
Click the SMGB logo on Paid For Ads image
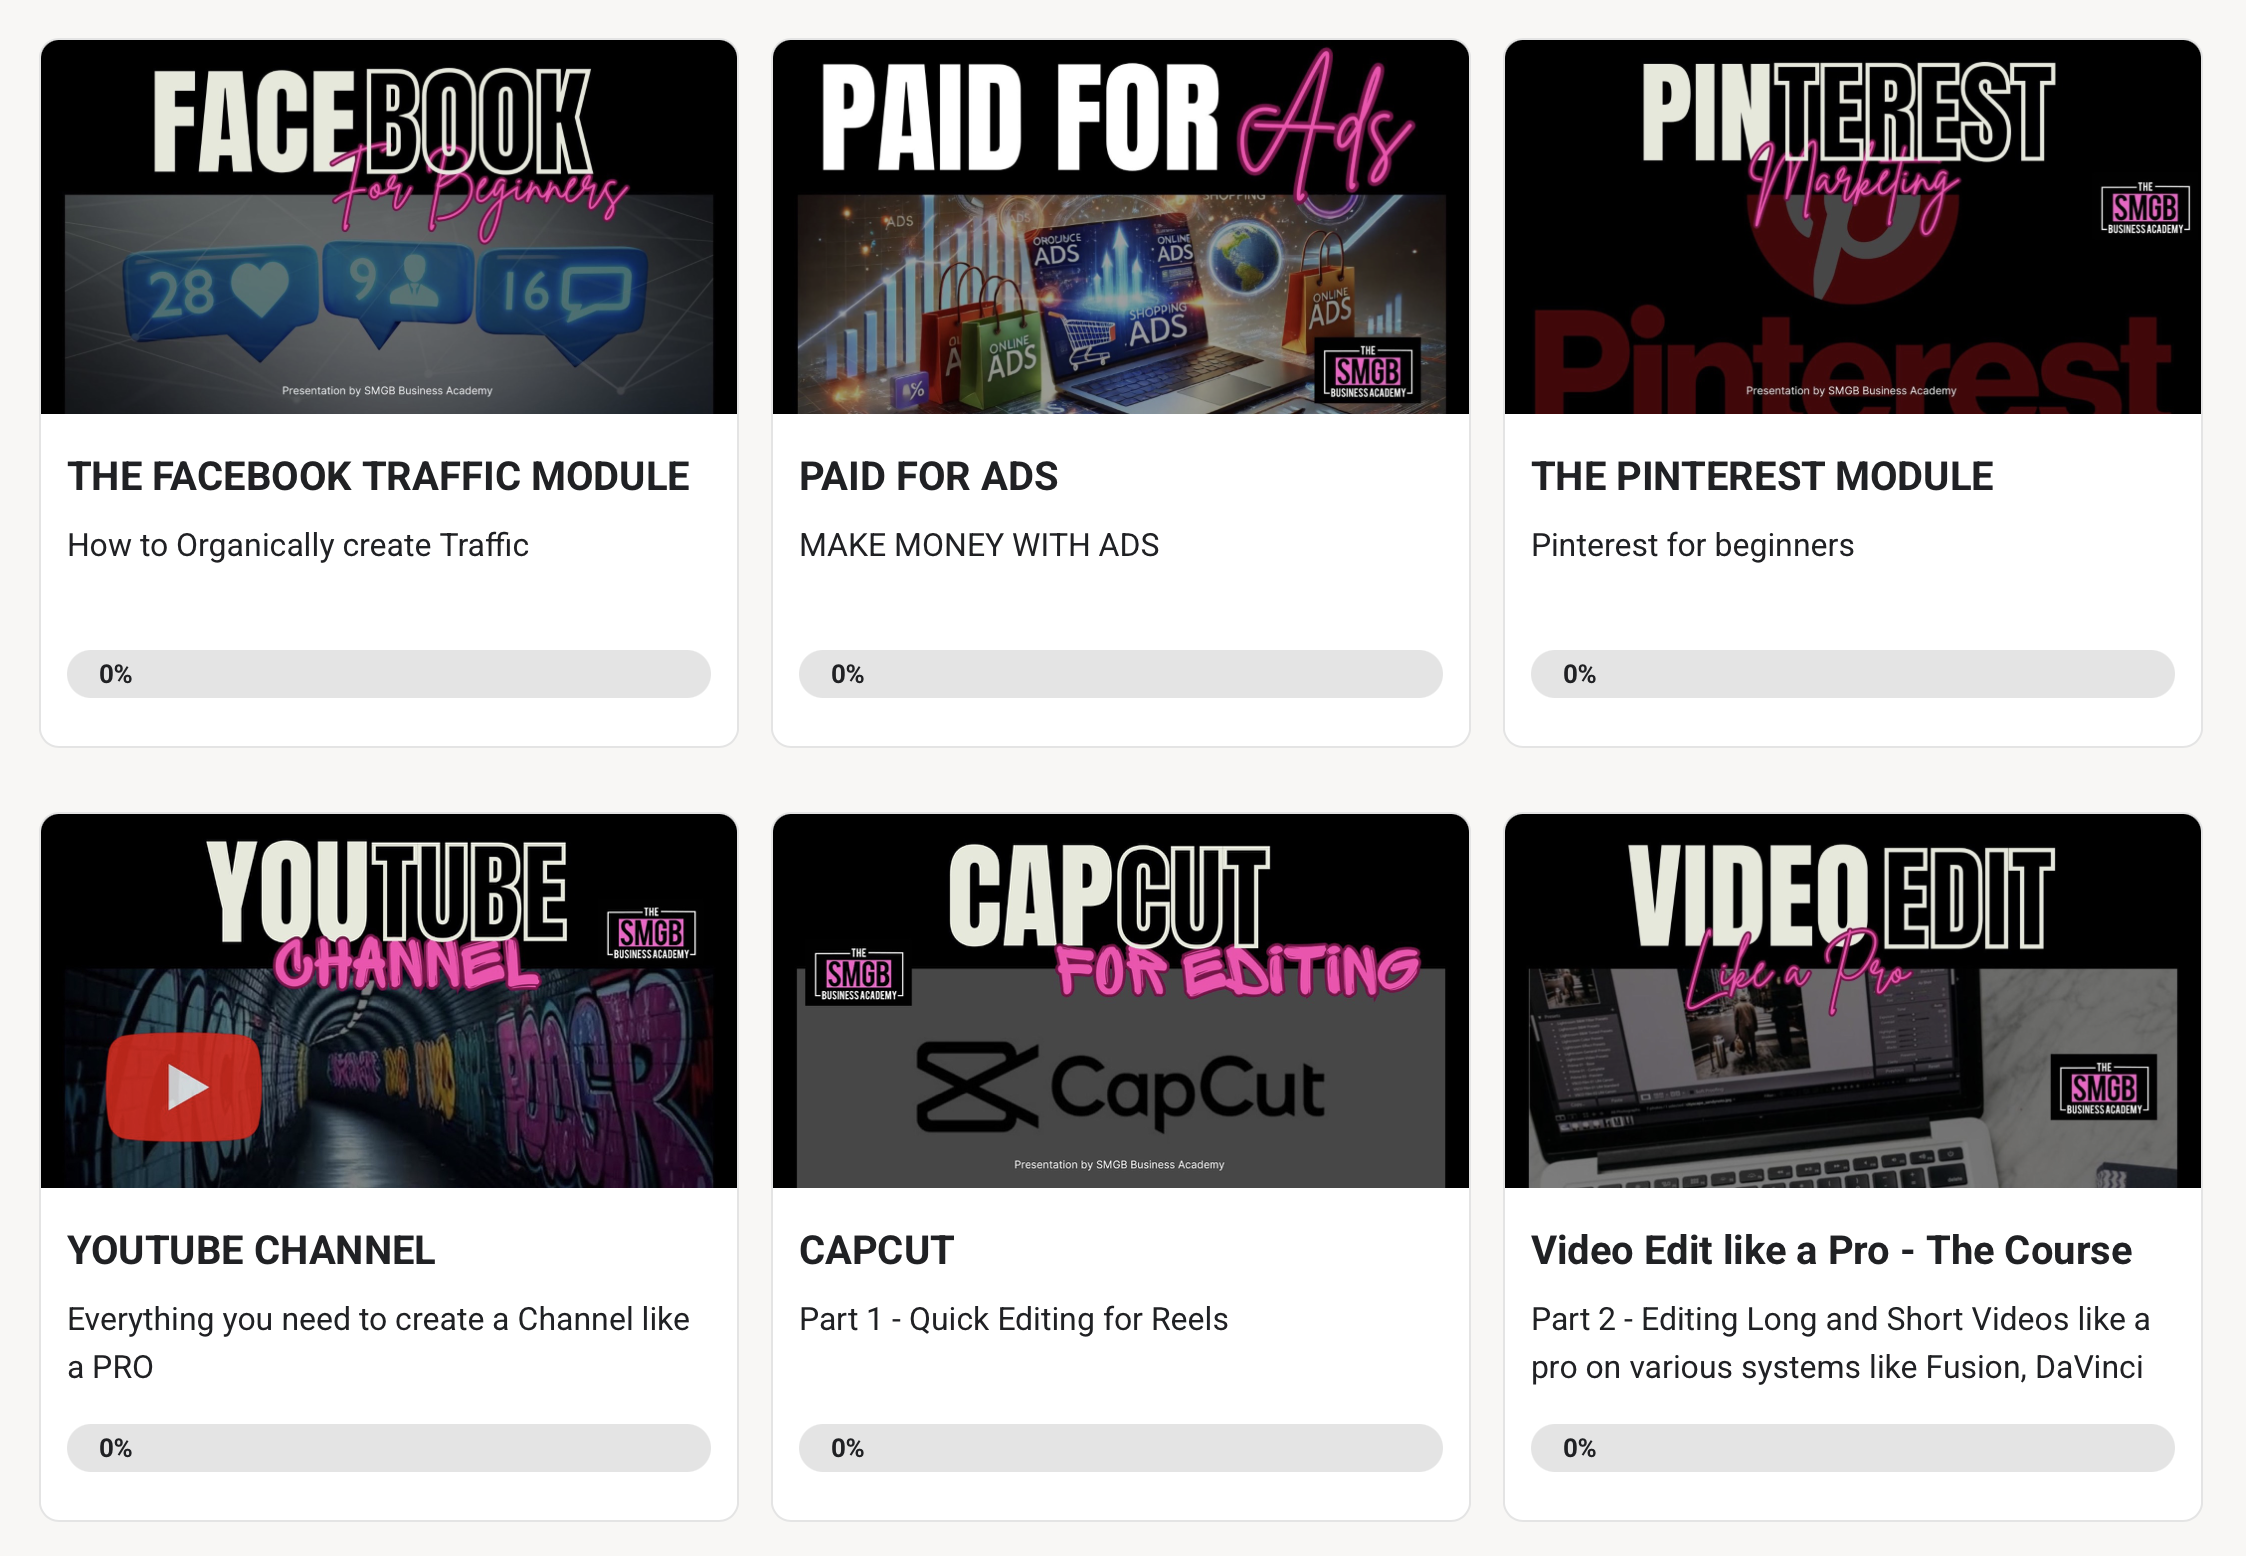pos(1368,371)
